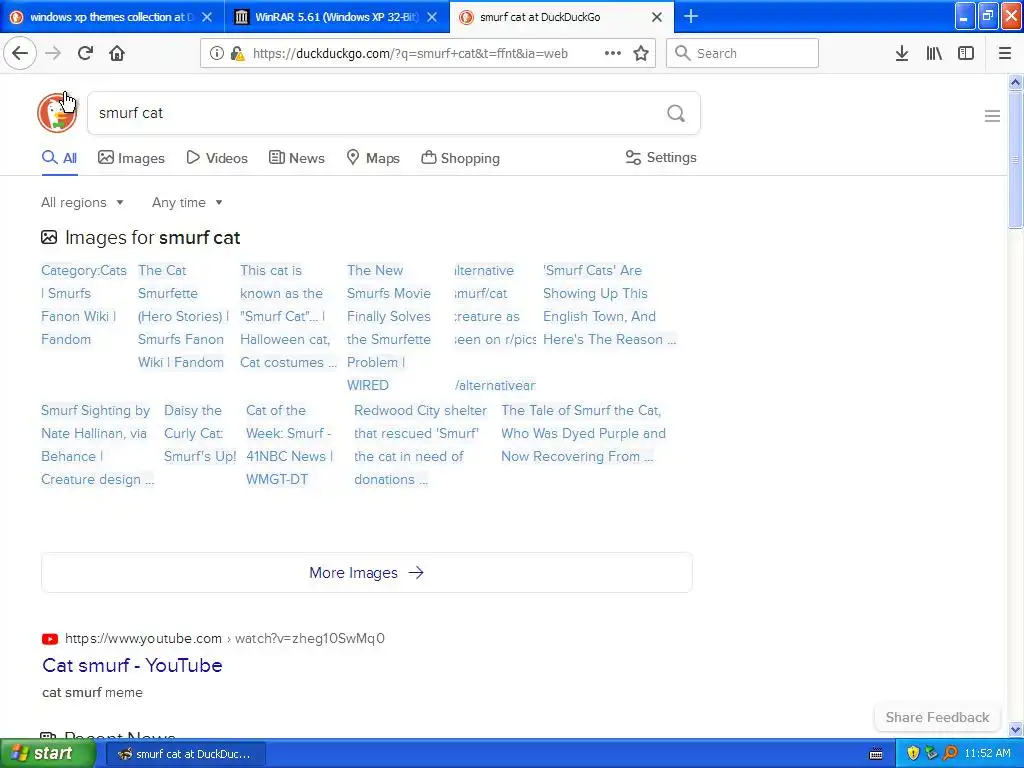Click the DuckDuckGo duck logo
Viewport: 1024px width, 768px height.
pos(57,113)
